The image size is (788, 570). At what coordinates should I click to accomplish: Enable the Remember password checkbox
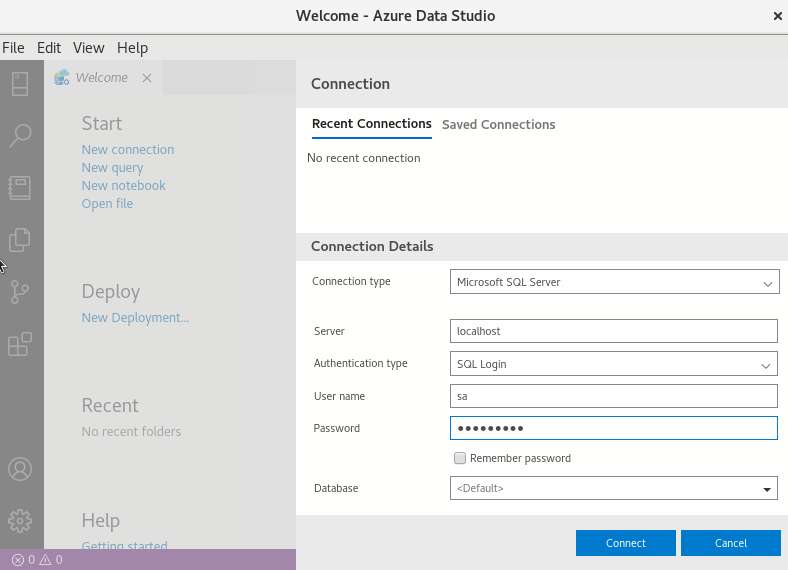[x=460, y=458]
